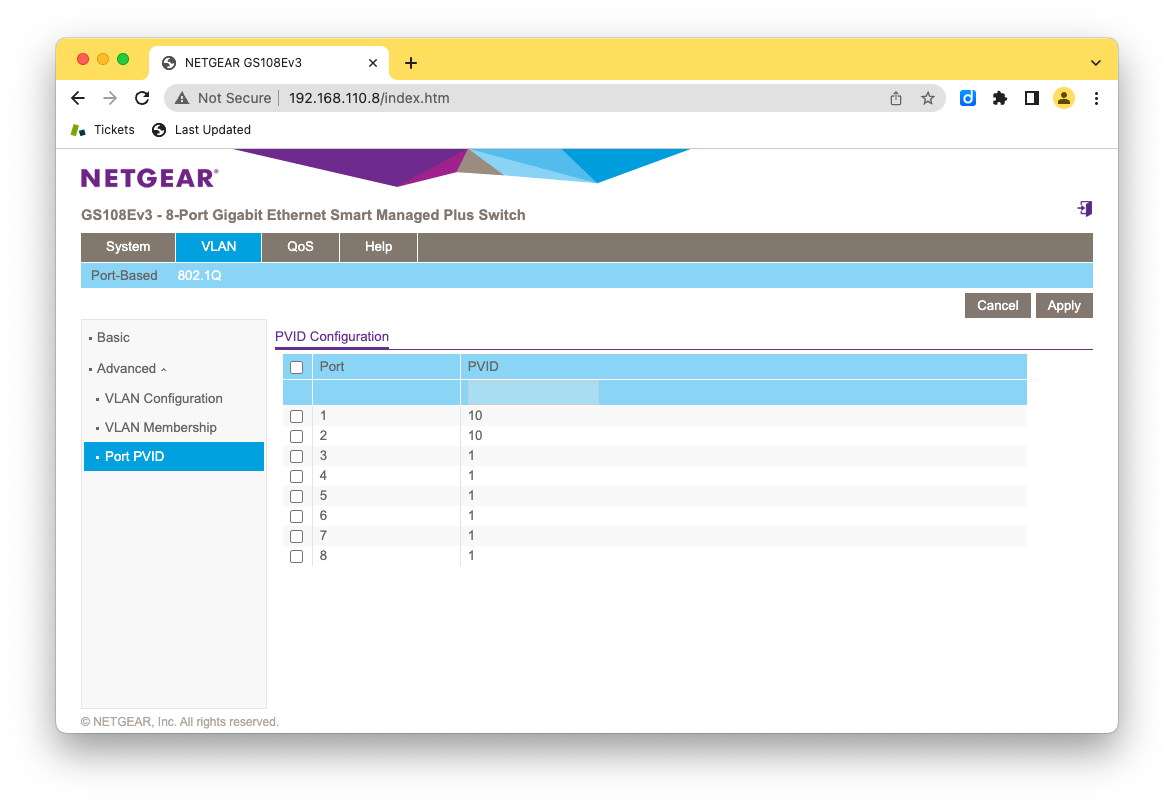The image size is (1174, 807).
Task: Check the checkbox for port 2
Action: point(296,436)
